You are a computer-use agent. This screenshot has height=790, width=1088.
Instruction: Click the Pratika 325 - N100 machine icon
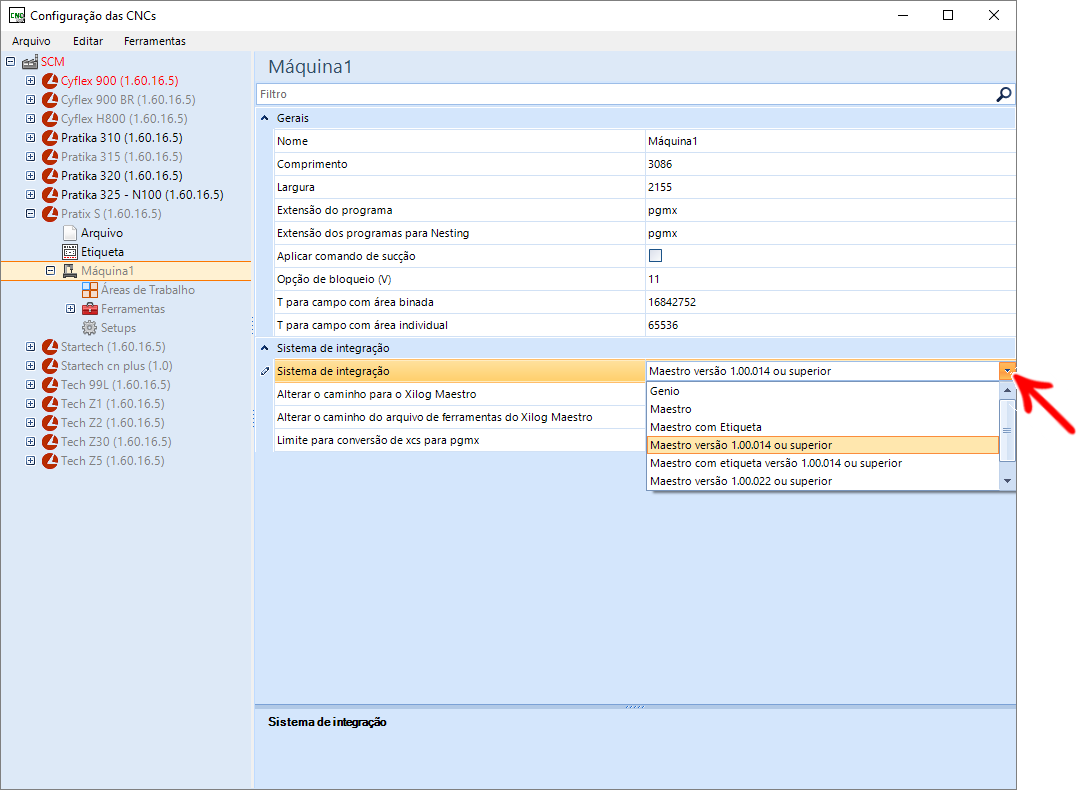(x=50, y=195)
